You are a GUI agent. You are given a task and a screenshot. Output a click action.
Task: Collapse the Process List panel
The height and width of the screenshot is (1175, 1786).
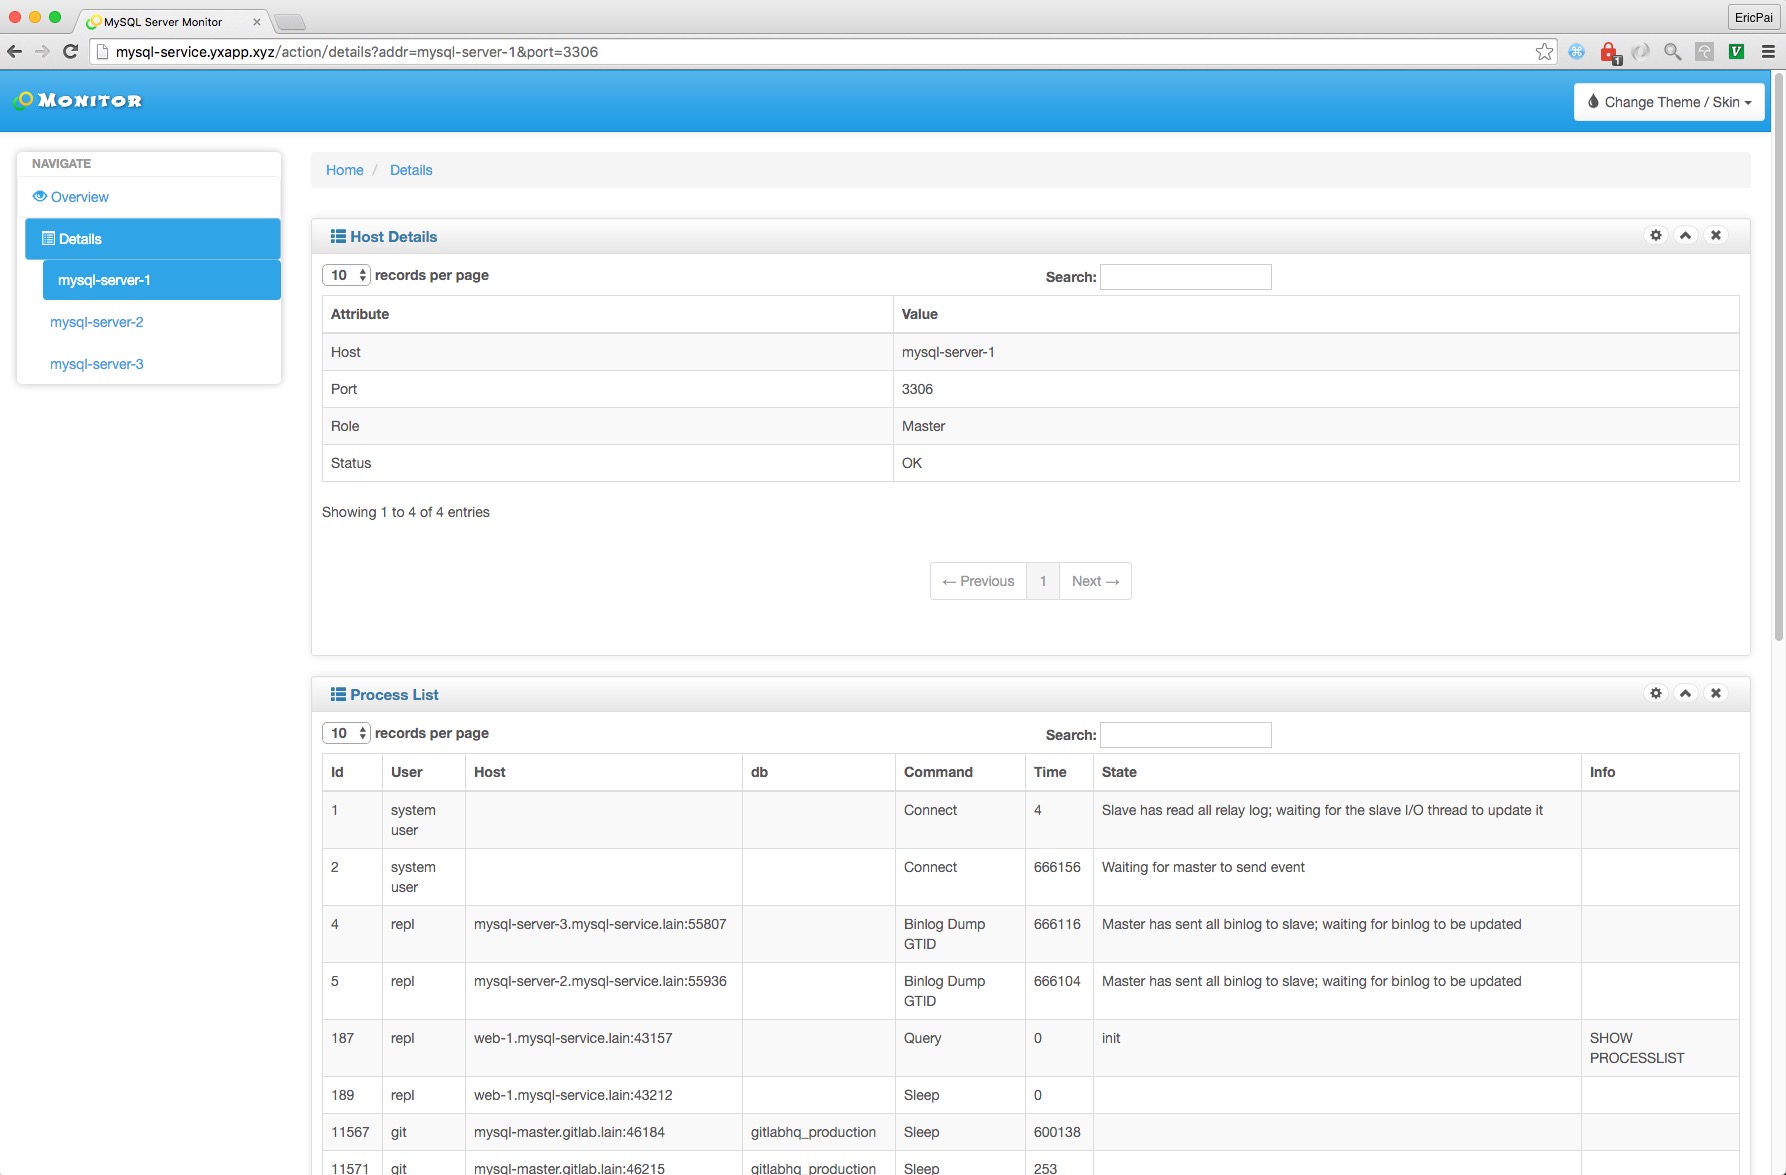point(1686,694)
